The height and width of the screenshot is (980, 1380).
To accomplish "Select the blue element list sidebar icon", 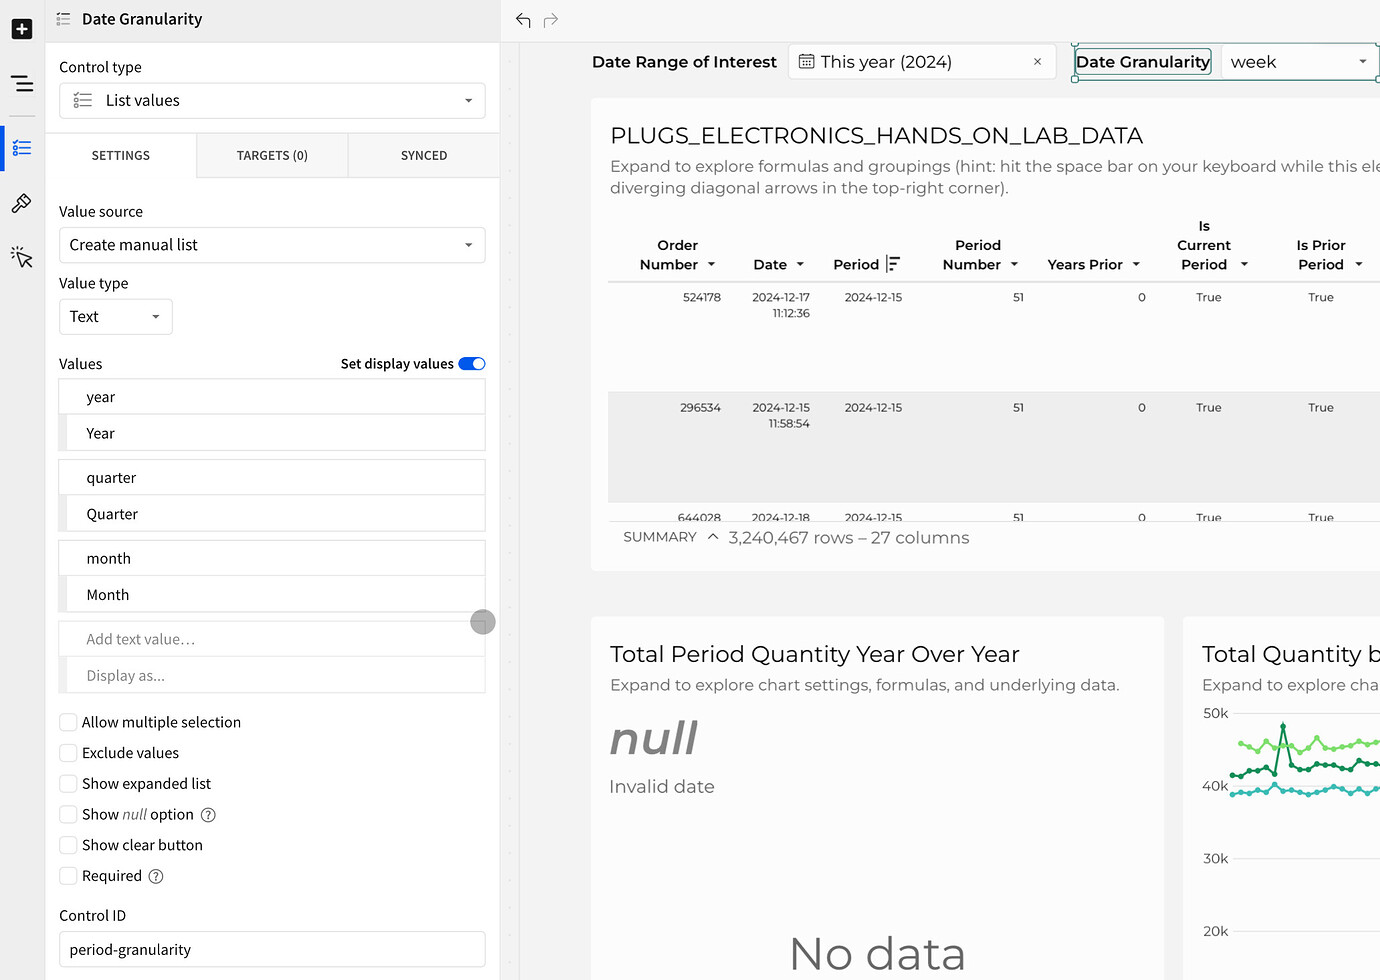I will click(x=22, y=147).
